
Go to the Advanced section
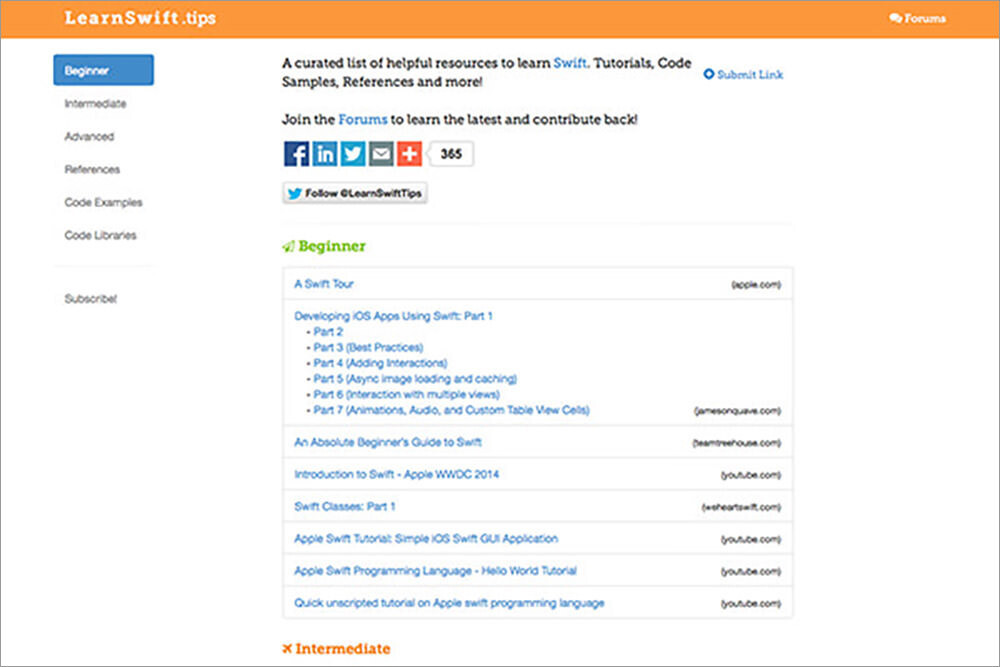89,137
